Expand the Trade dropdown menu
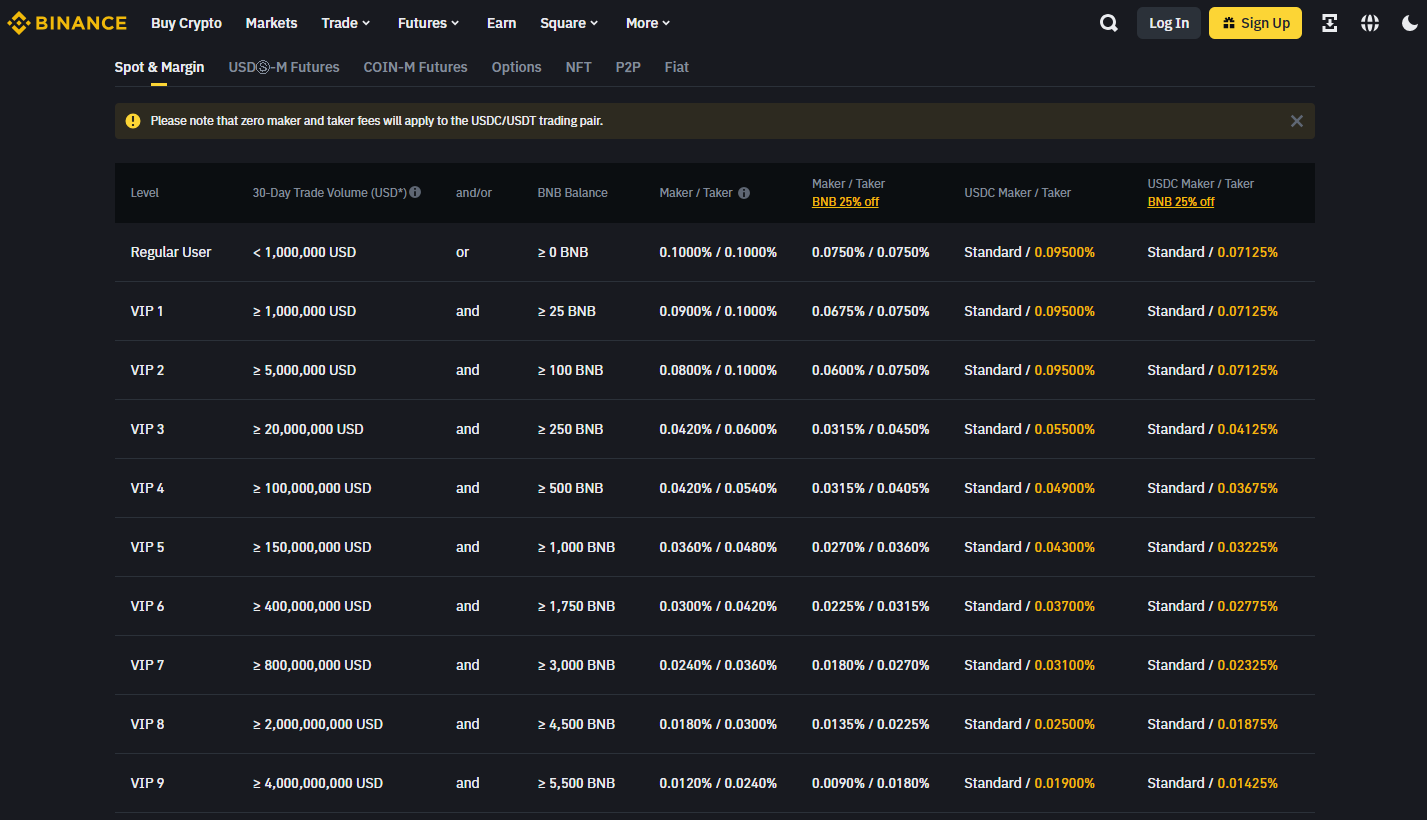Viewport: 1427px width, 820px height. pyautogui.click(x=346, y=23)
